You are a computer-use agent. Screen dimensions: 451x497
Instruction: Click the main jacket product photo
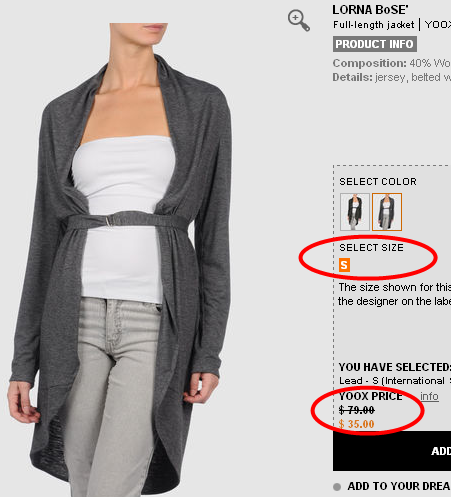click(x=122, y=260)
